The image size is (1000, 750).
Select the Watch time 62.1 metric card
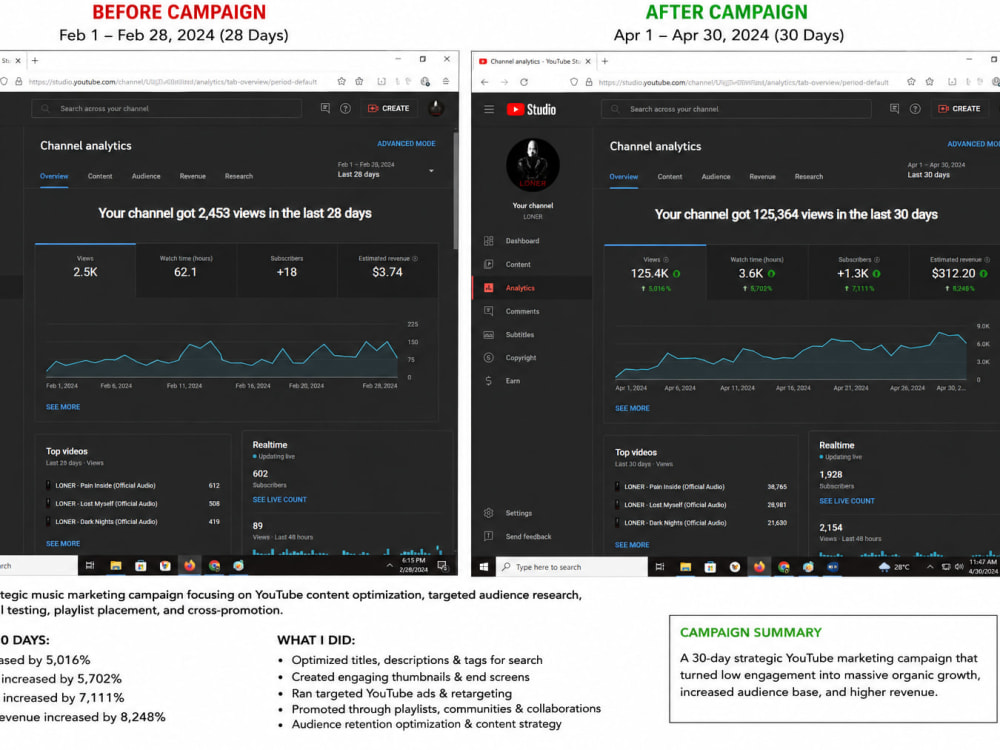point(186,270)
